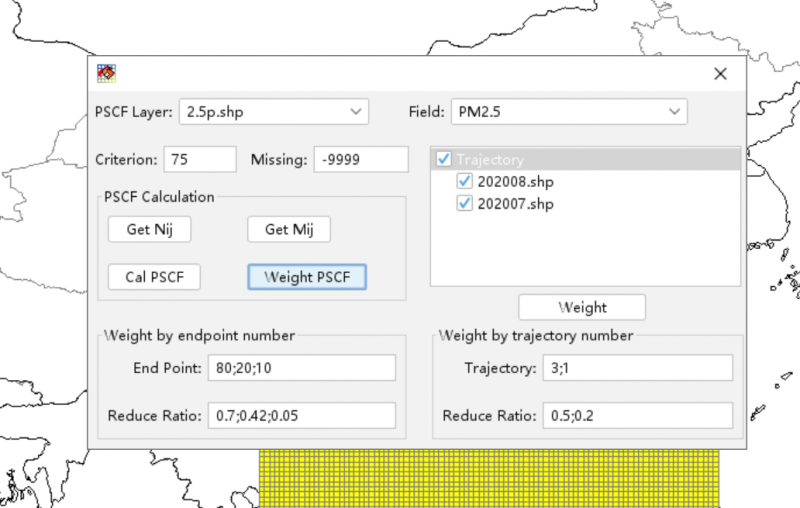Click the Weight PSCF button
800x508 pixels.
click(307, 277)
